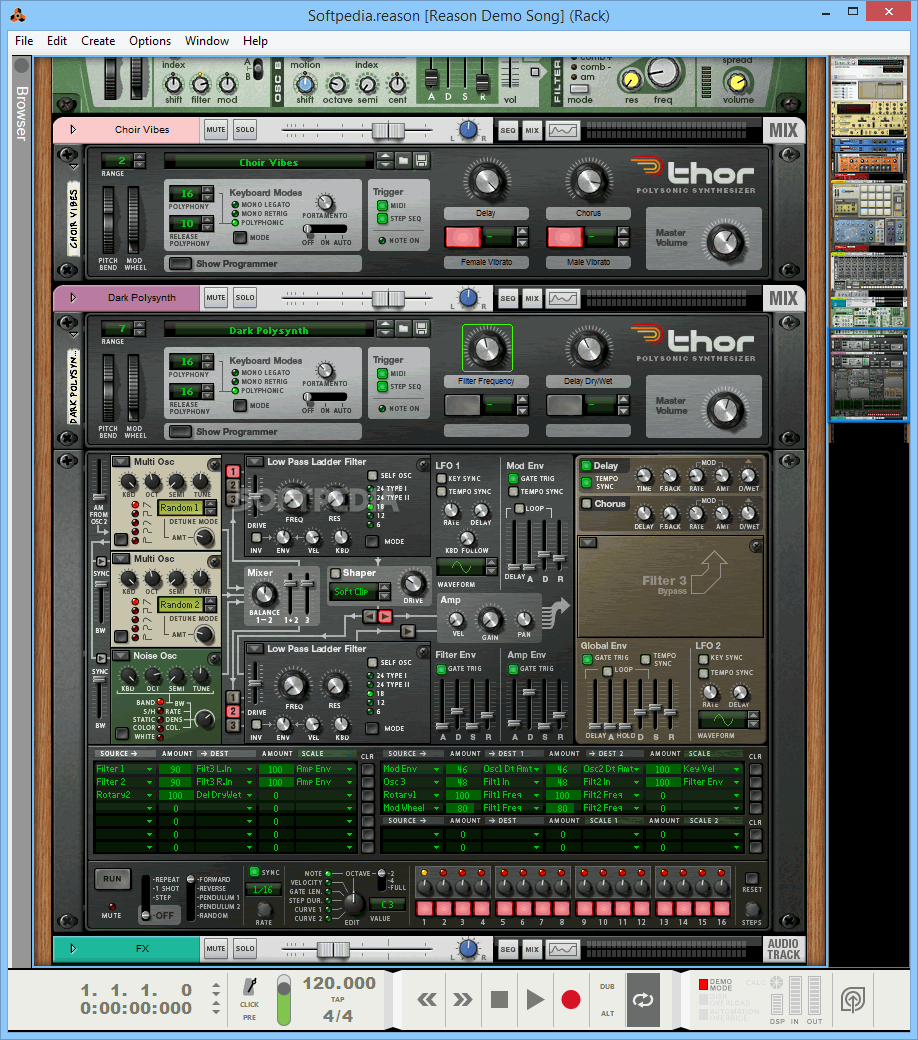This screenshot has width=918, height=1040.
Task: Expand the Choir Vibes track triangle
Action: [73, 130]
